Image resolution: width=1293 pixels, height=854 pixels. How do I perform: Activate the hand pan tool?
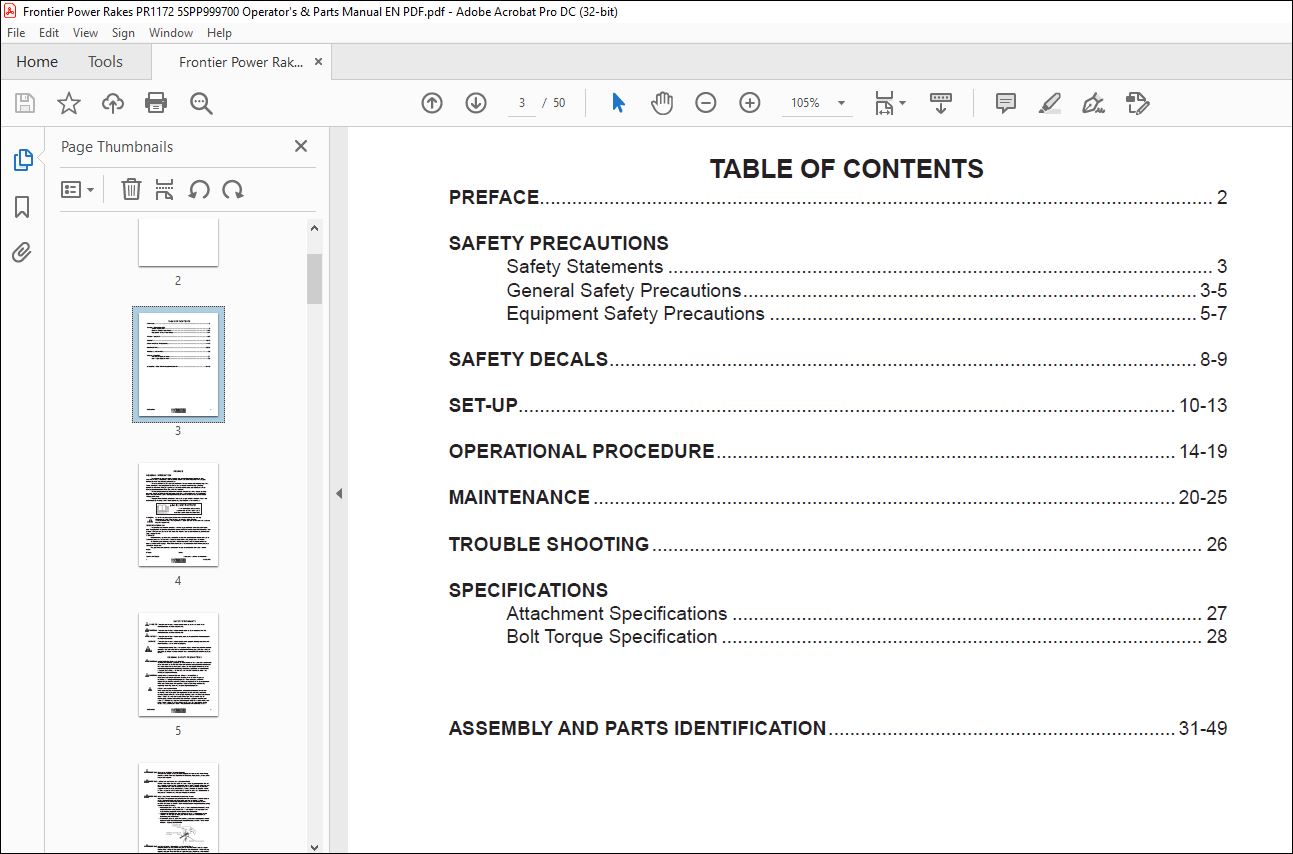(662, 103)
